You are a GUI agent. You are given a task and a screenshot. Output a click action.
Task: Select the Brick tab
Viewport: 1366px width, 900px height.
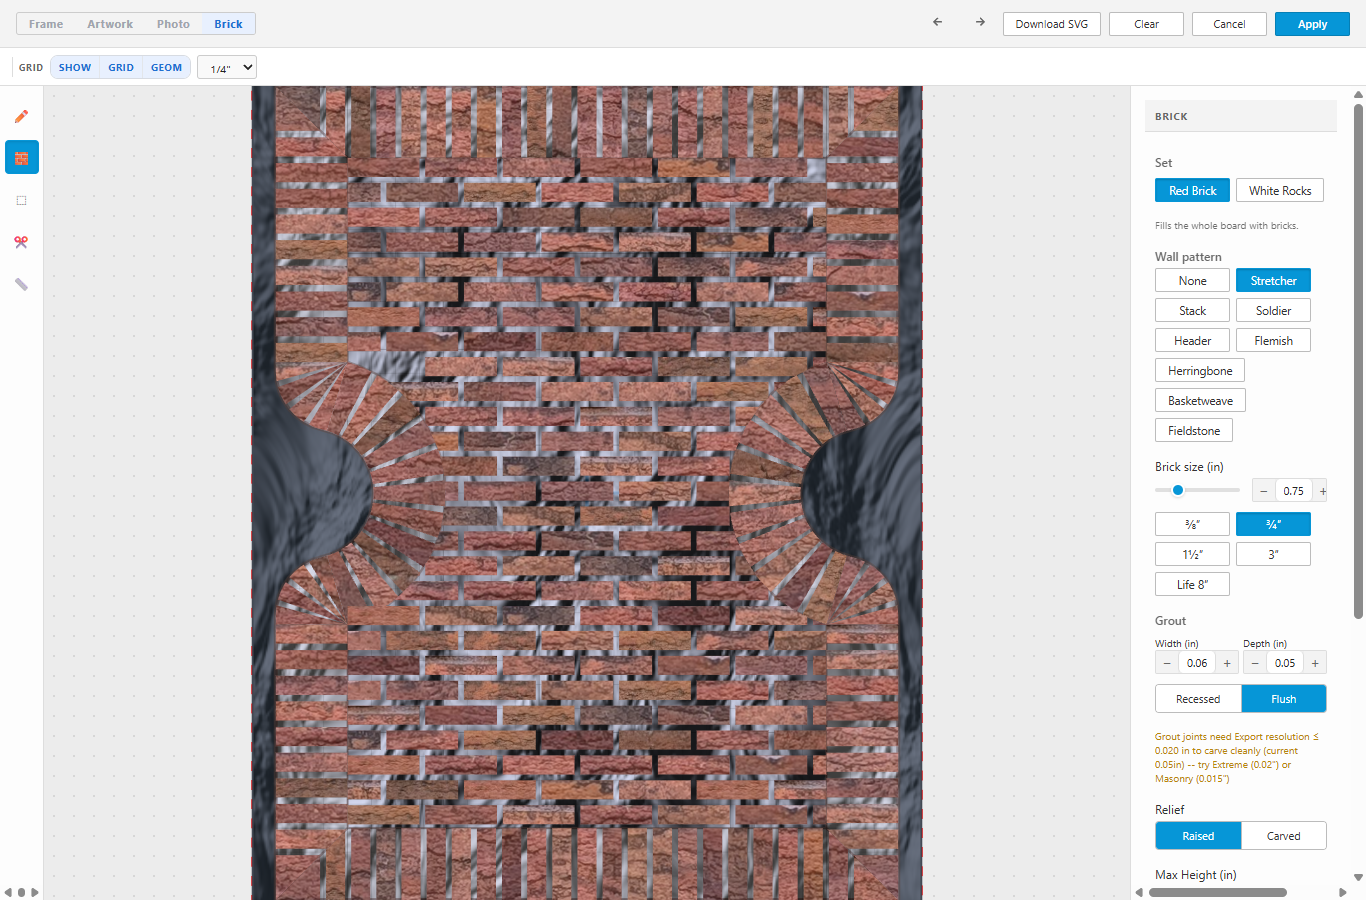pos(228,24)
